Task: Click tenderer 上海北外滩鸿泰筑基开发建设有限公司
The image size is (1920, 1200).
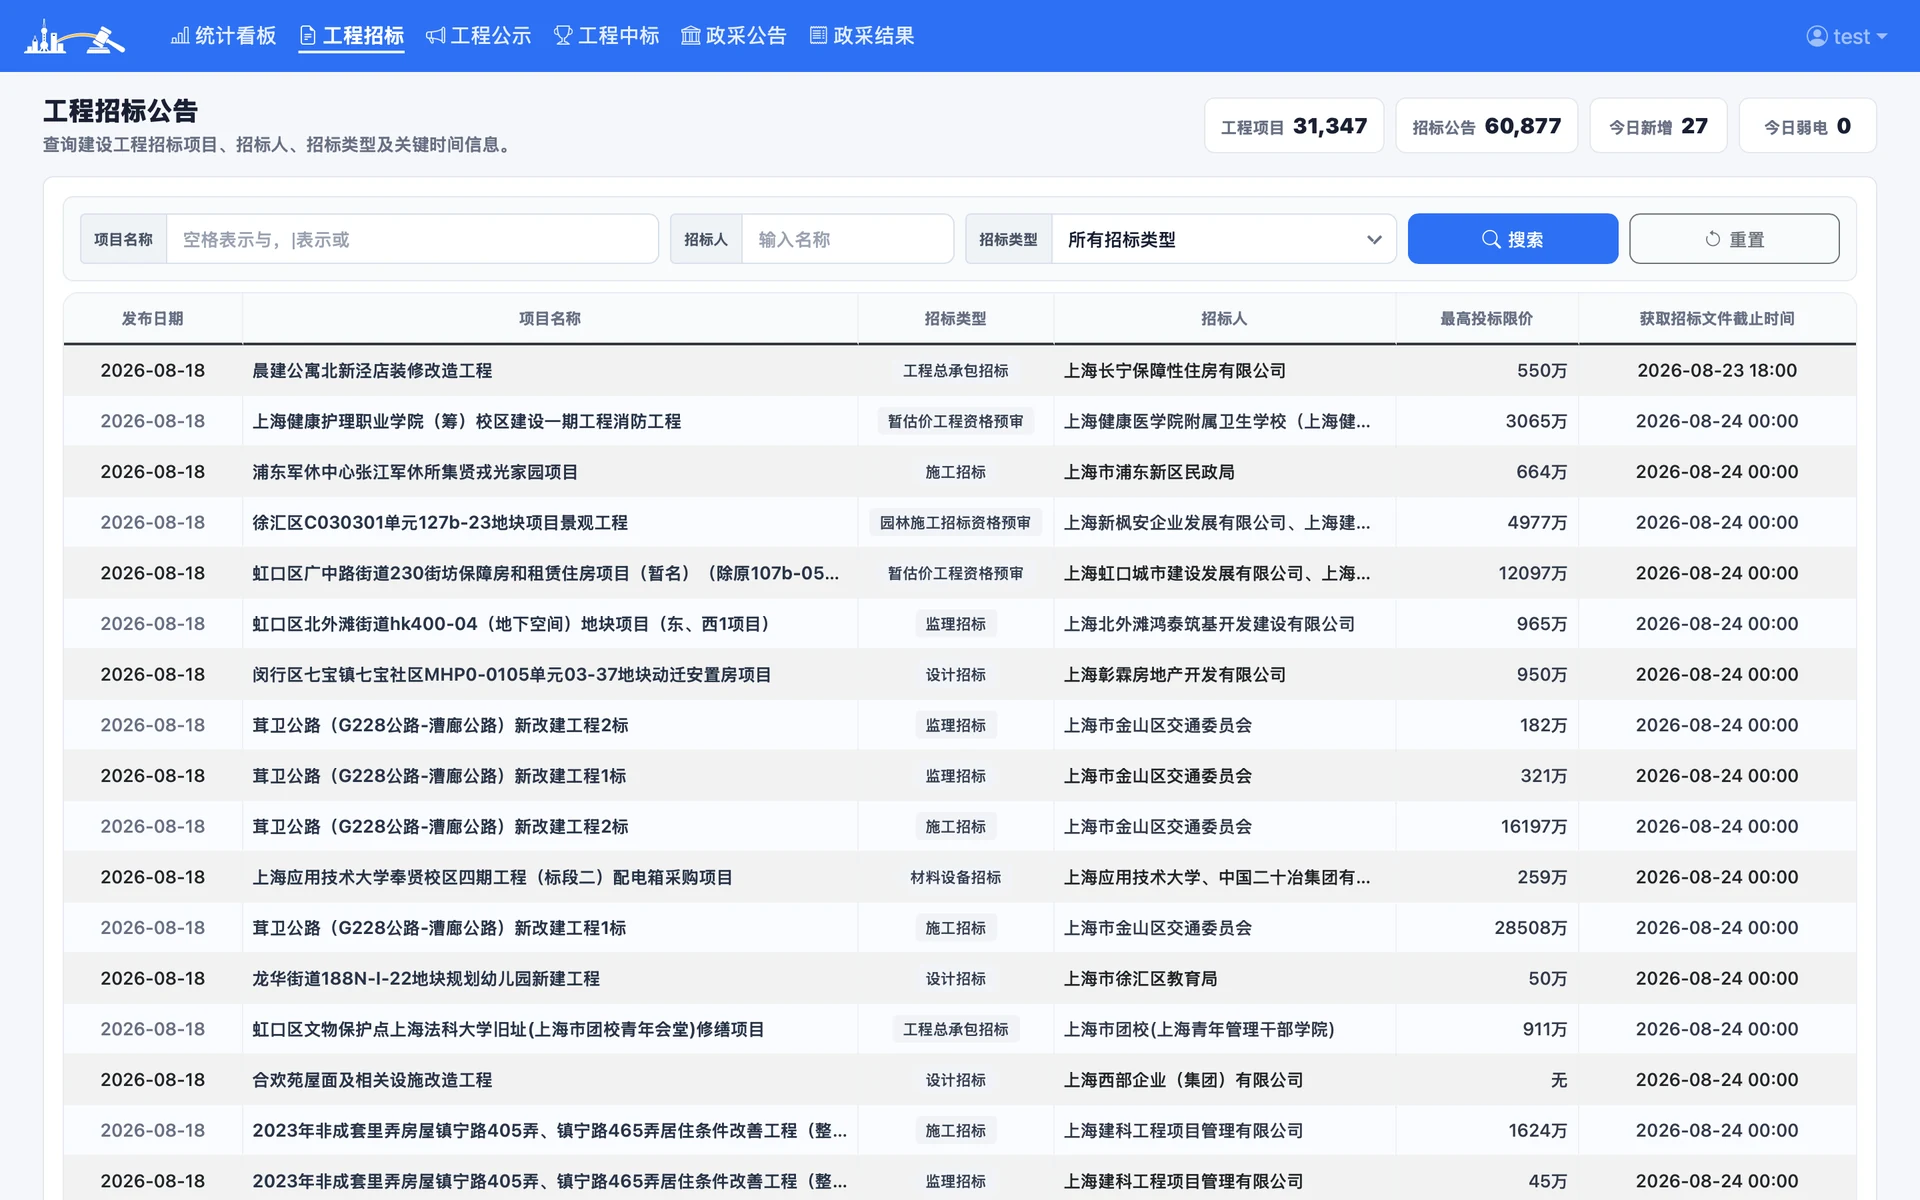Action: [x=1209, y=624]
